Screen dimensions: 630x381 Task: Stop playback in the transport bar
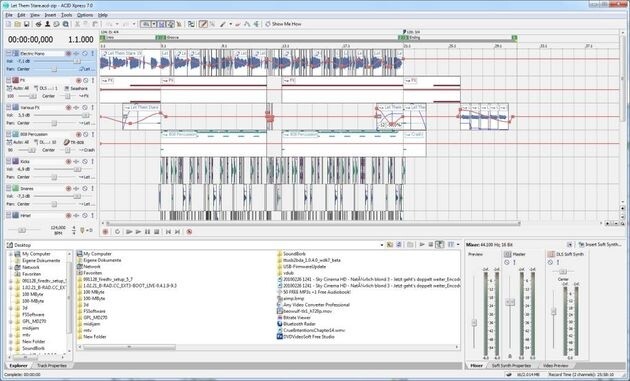[157, 231]
